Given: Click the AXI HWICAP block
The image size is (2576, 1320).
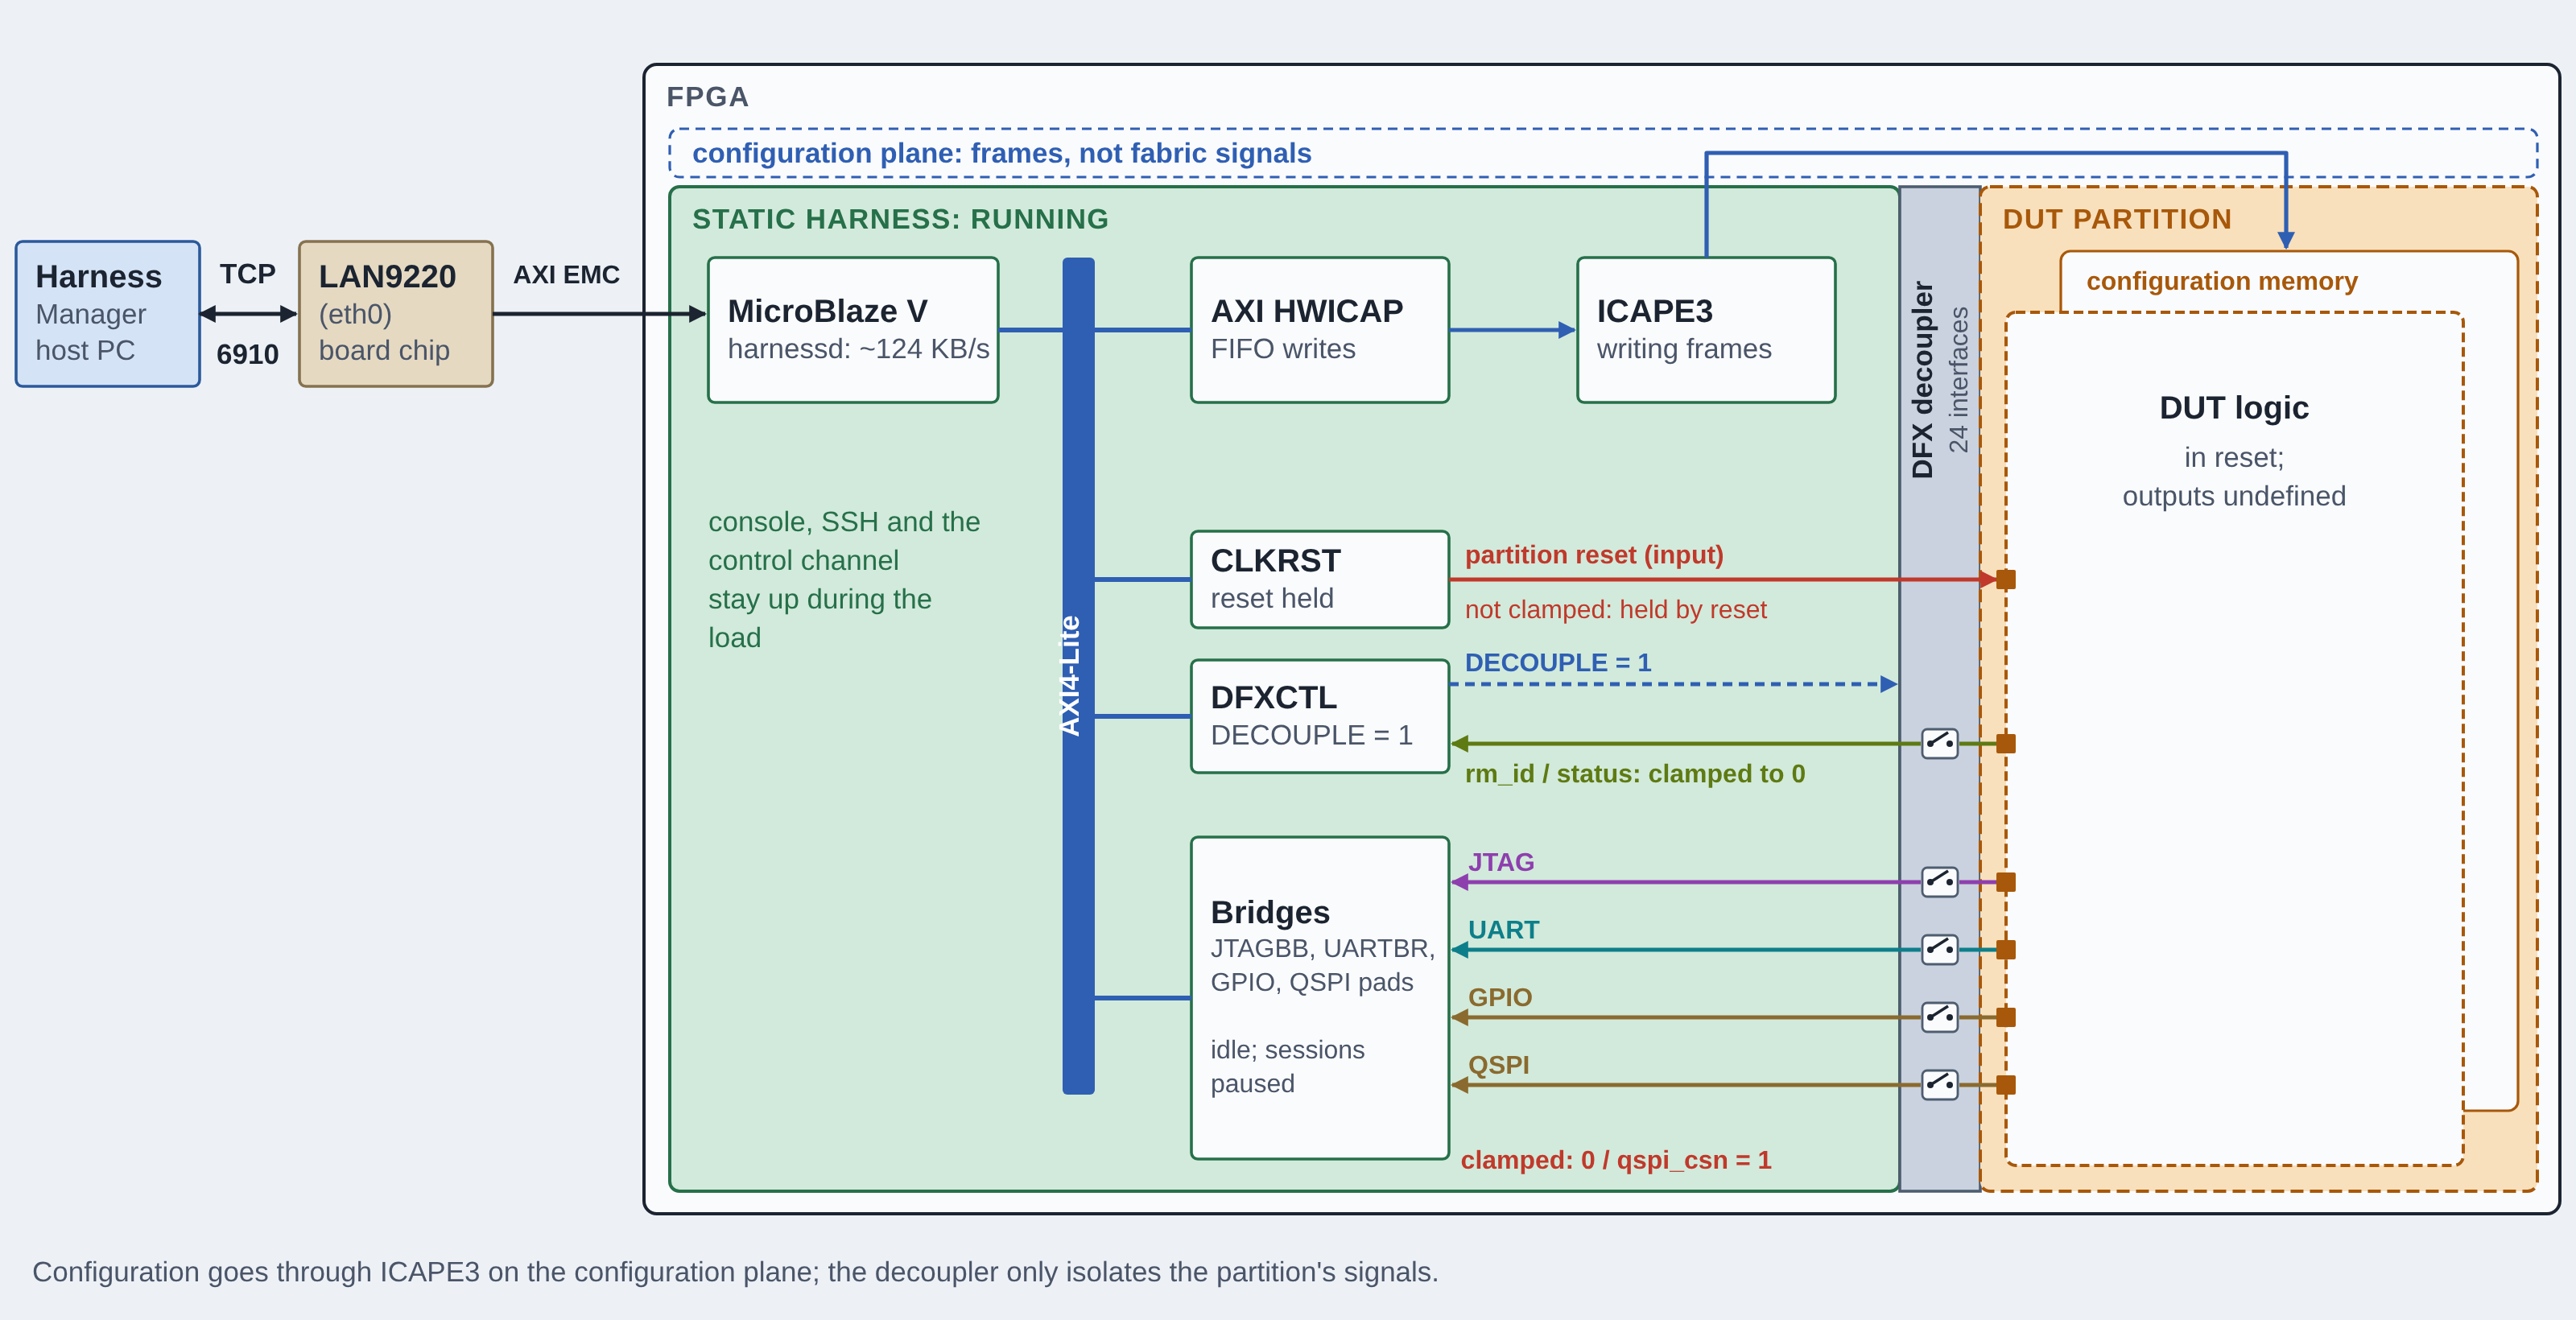Looking at the screenshot, I should [1320, 330].
